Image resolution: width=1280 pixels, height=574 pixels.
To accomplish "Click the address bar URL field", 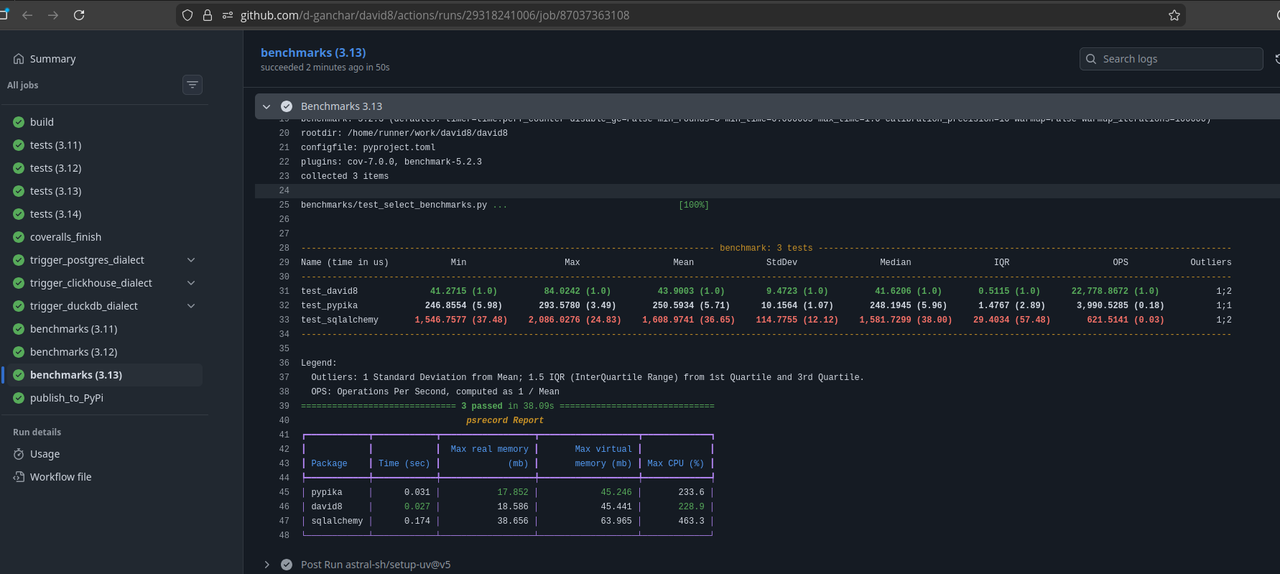I will (x=680, y=15).
